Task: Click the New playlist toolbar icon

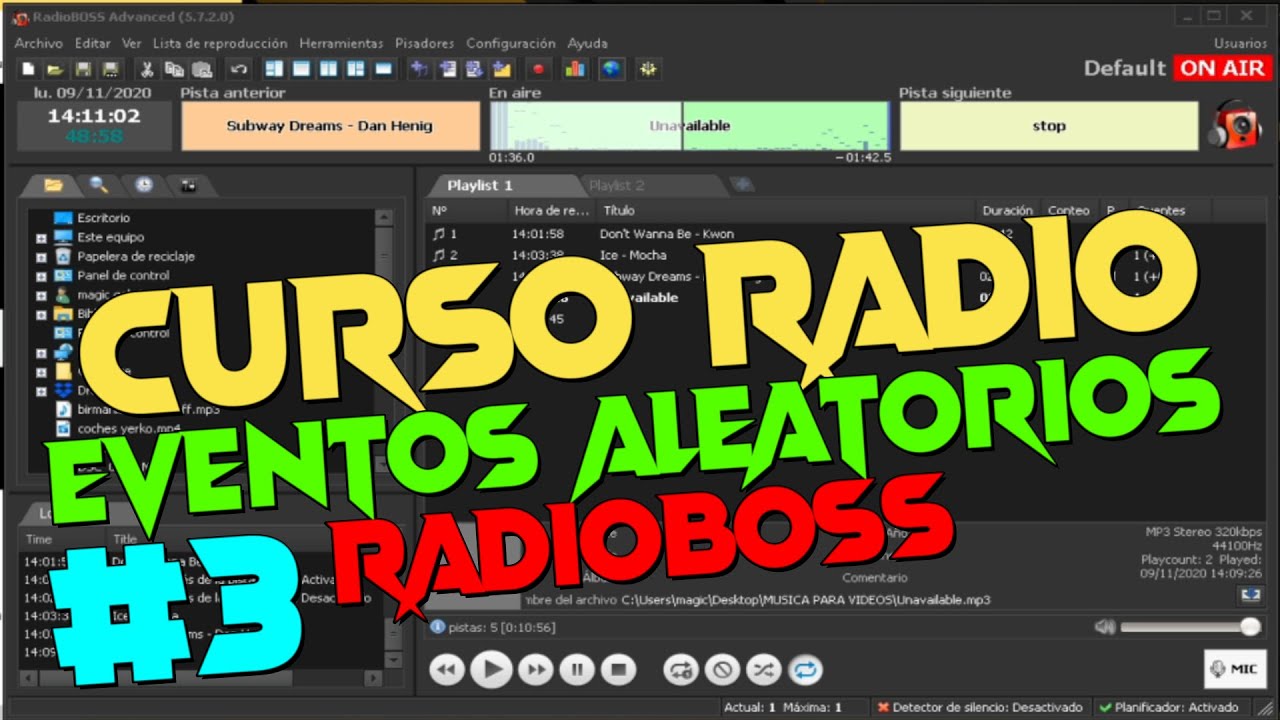Action: [29, 69]
